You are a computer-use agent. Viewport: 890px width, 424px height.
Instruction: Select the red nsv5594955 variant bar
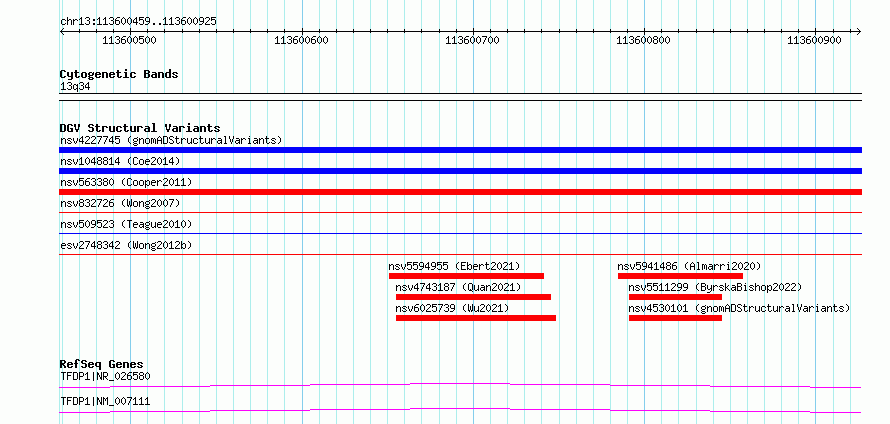(x=467, y=276)
